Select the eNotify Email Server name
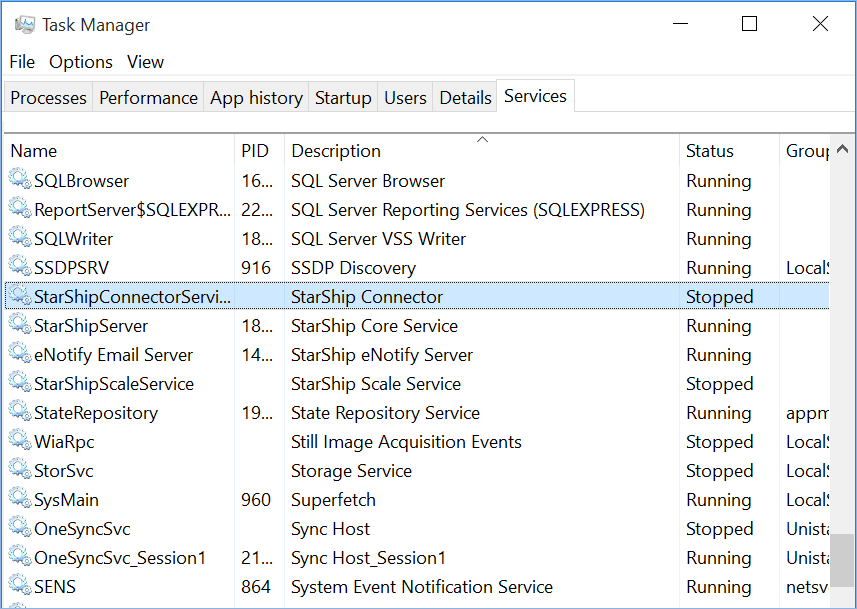This screenshot has width=857, height=609. tap(113, 355)
